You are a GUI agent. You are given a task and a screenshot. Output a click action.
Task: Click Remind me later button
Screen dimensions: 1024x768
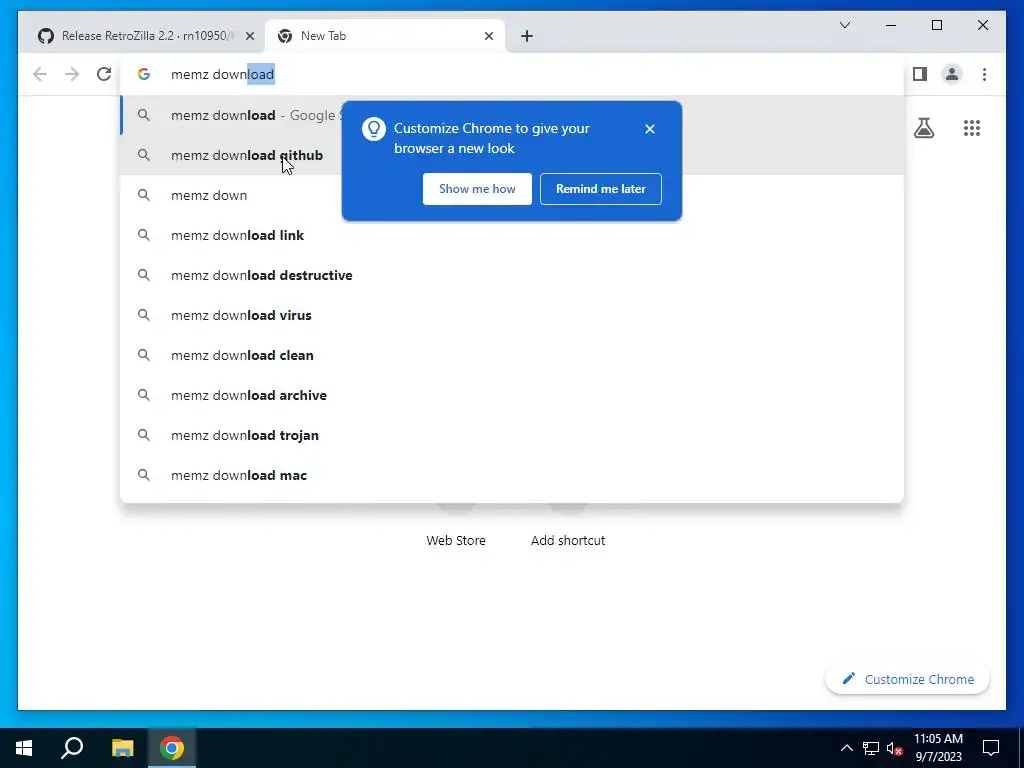tap(600, 189)
